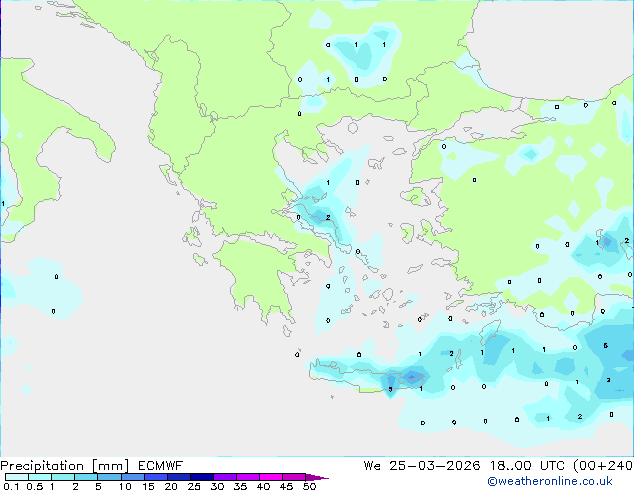Viewport: 634px width, 490px height.
Task: Choose the 2–5 mm turquoise legend segment
Action: pos(86,477)
